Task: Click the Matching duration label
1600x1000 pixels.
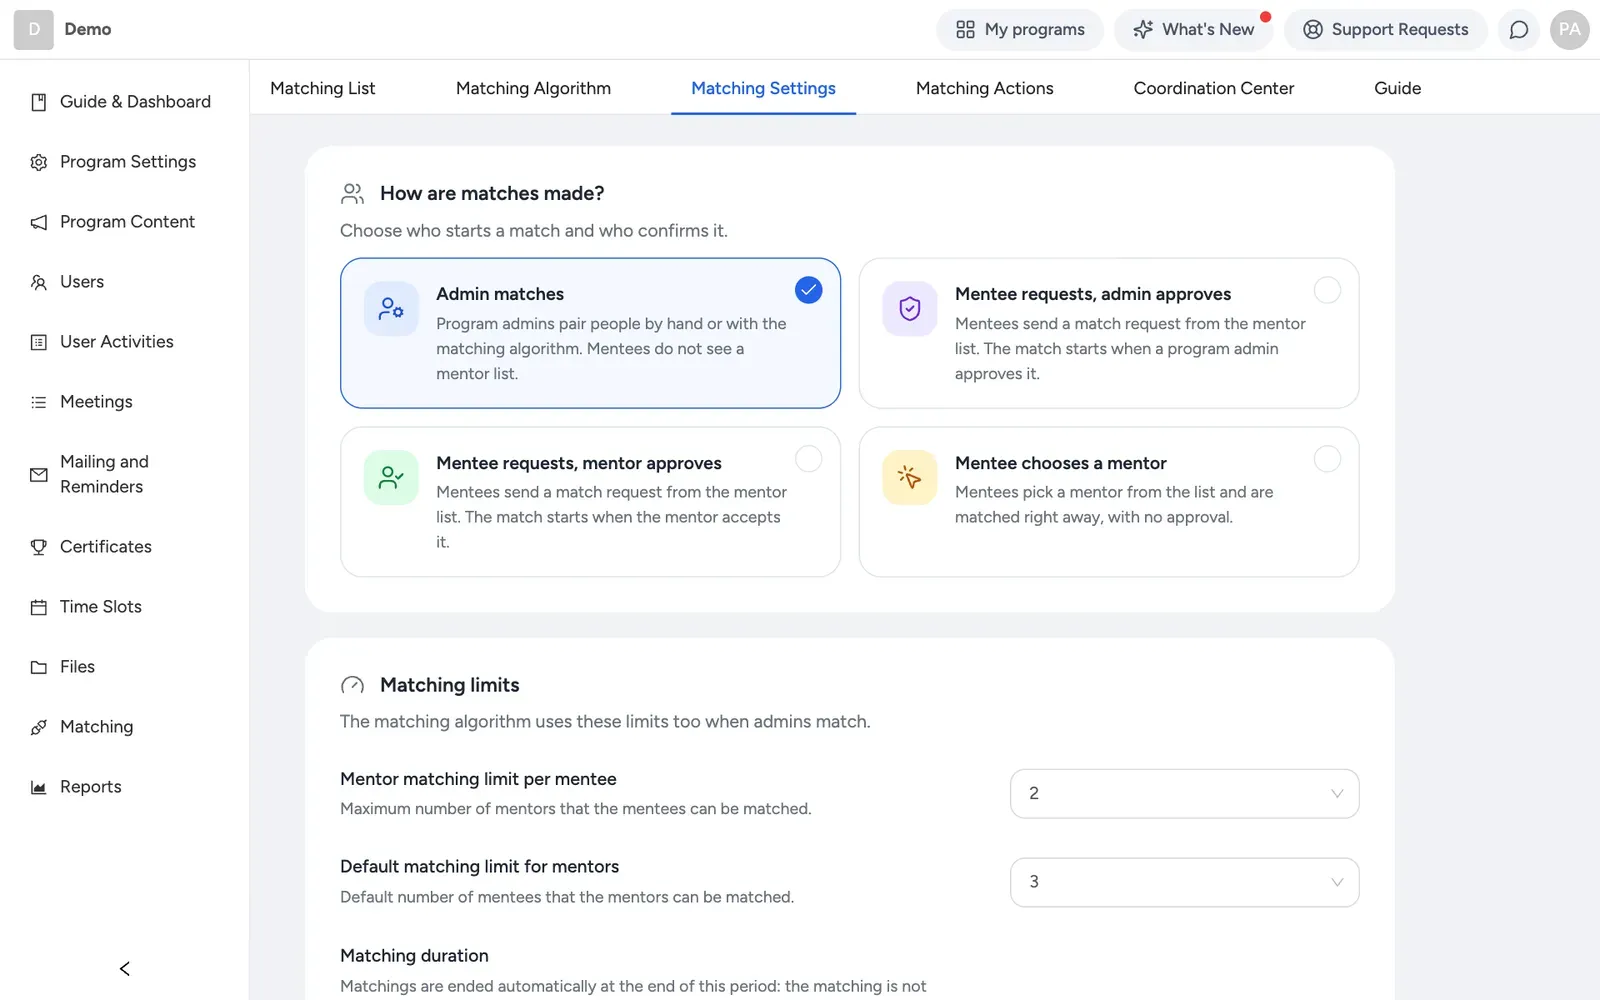Action: point(414,956)
